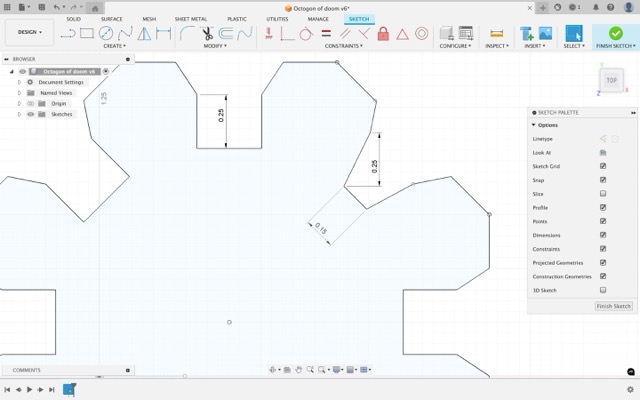
Task: Expand the Named Views tree node
Action: (x=19, y=93)
